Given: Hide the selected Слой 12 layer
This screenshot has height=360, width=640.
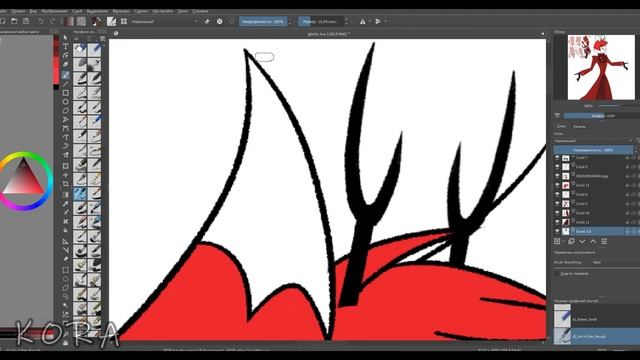Looking at the screenshot, I should 557,231.
